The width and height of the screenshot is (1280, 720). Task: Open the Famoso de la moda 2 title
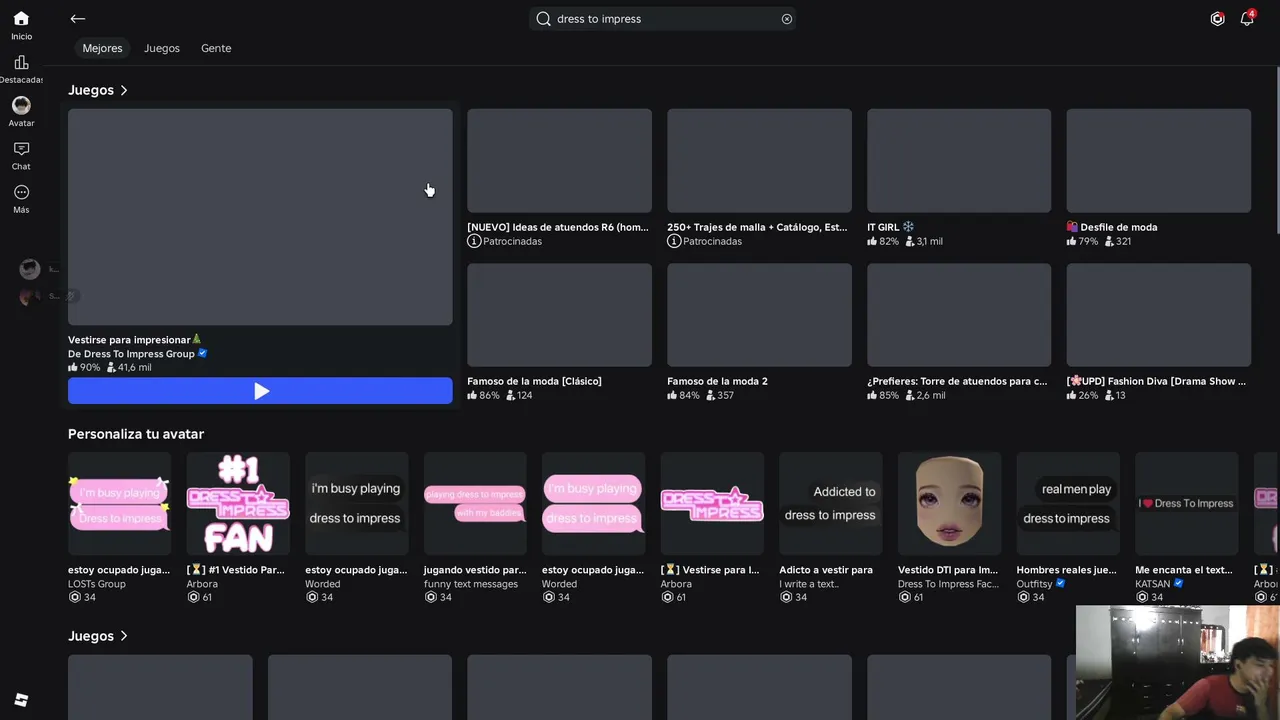point(717,381)
